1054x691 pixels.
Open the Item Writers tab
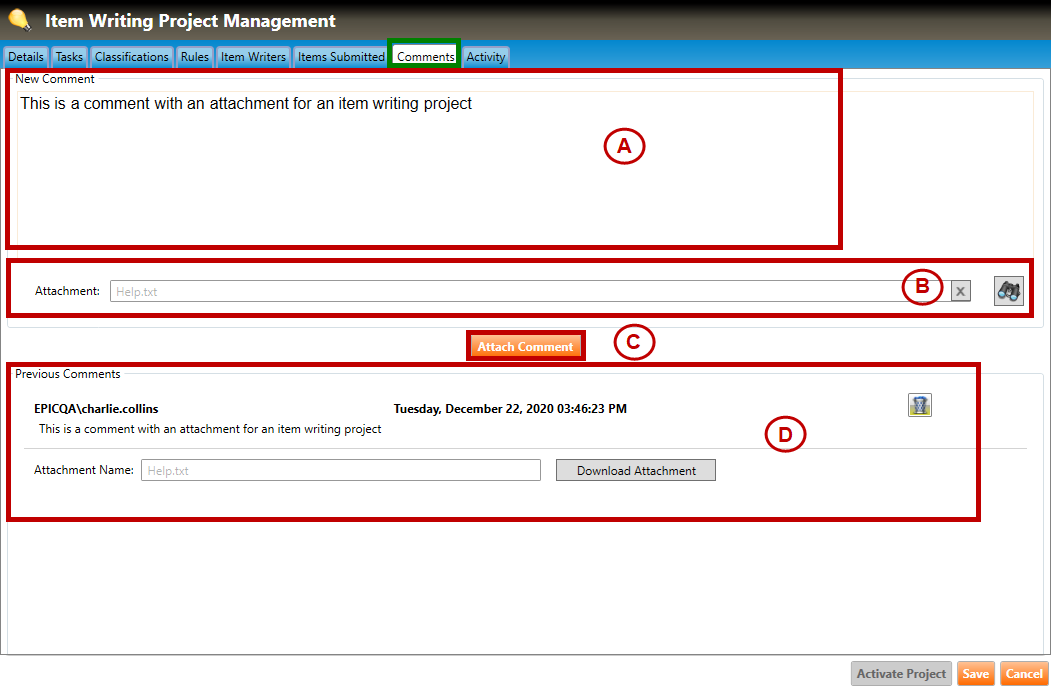click(x=253, y=57)
